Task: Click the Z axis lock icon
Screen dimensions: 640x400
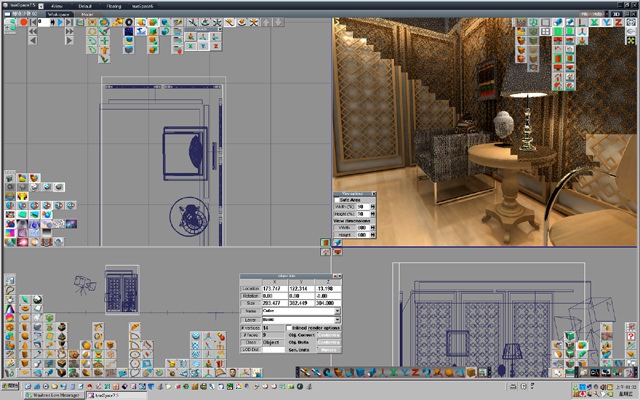Action: tap(418, 372)
